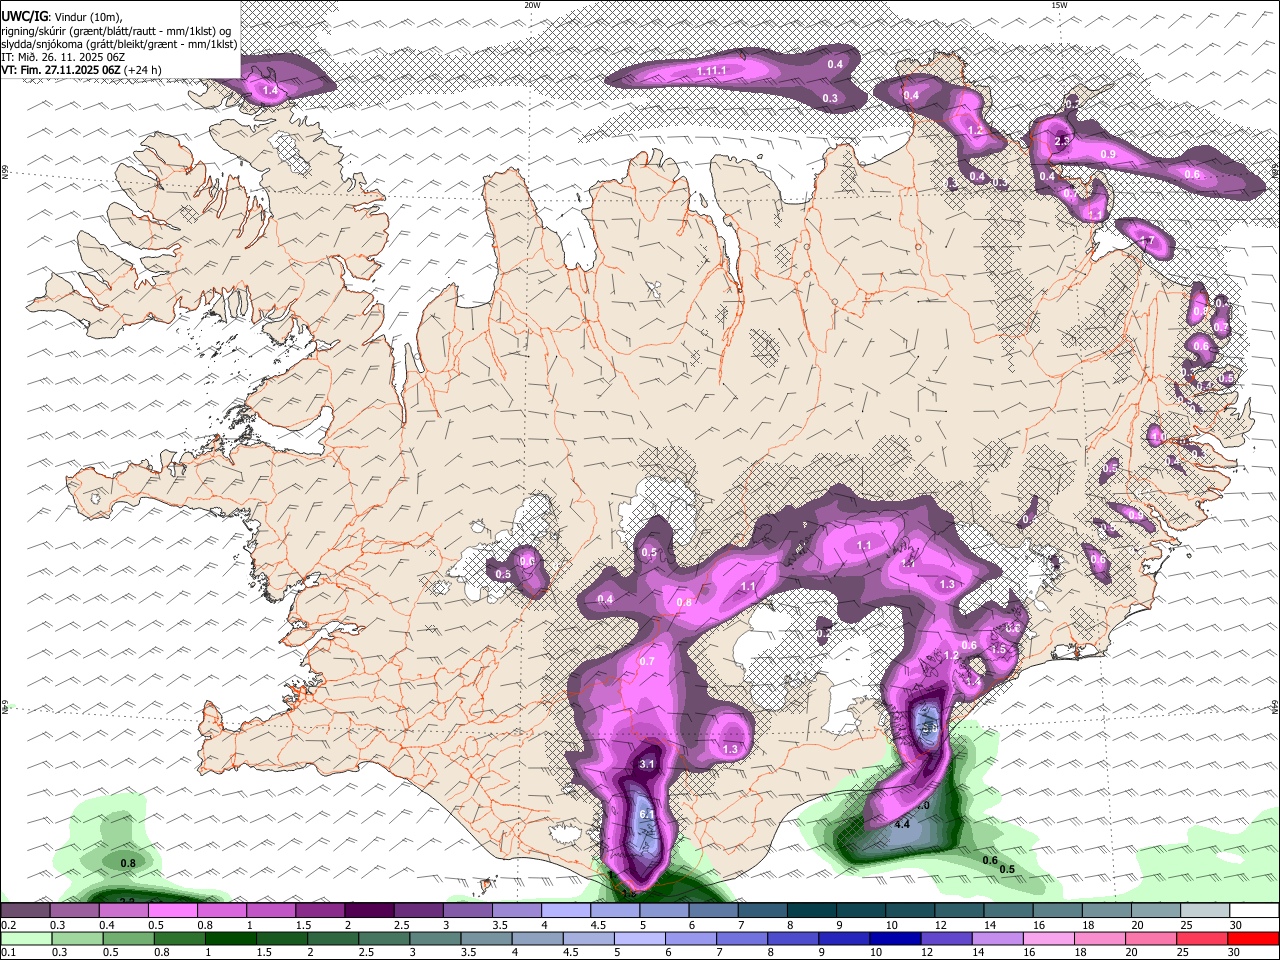Click the '12' tick label in snow scale

pos(939,926)
